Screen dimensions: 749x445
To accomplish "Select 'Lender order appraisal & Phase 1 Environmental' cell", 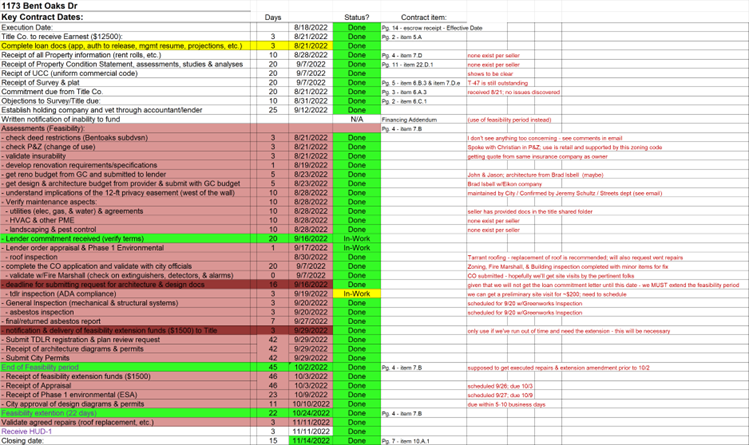I will (x=125, y=248).
